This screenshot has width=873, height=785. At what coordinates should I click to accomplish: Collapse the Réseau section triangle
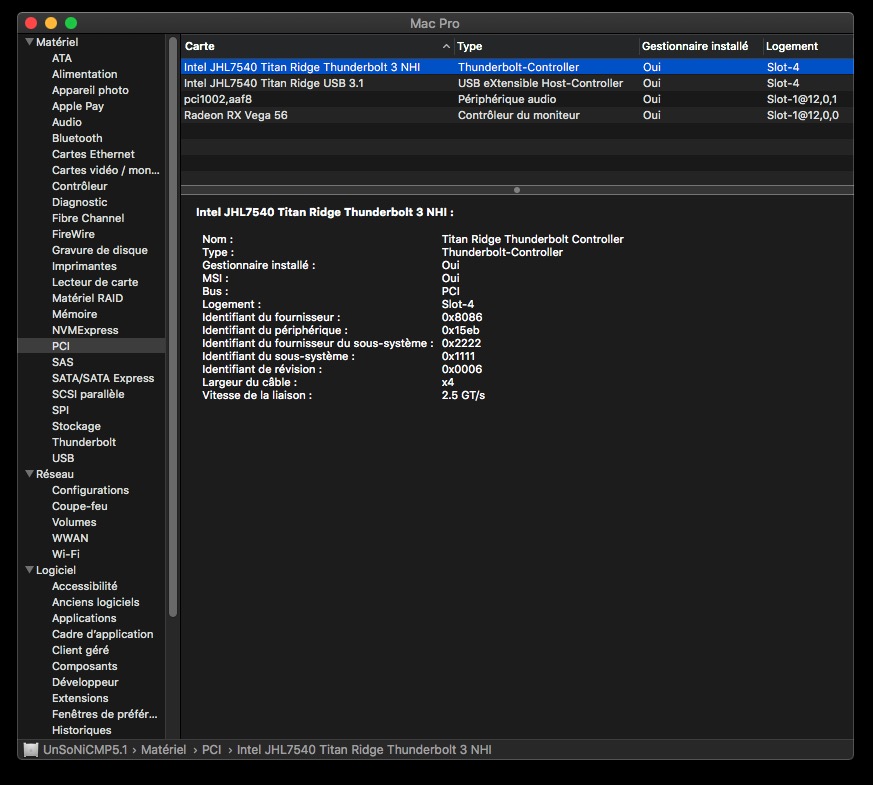[30, 474]
